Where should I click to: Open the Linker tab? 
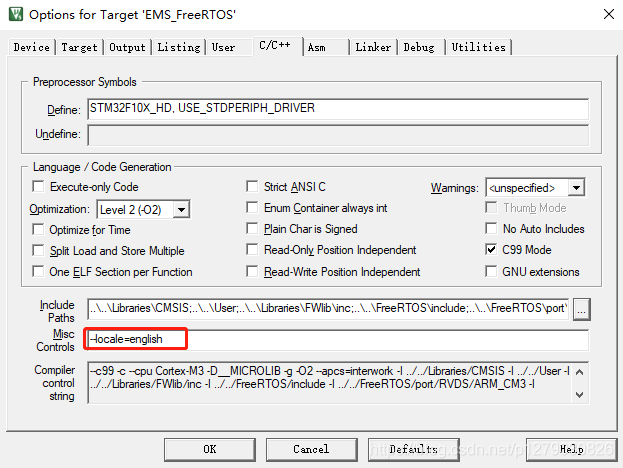(x=373, y=47)
